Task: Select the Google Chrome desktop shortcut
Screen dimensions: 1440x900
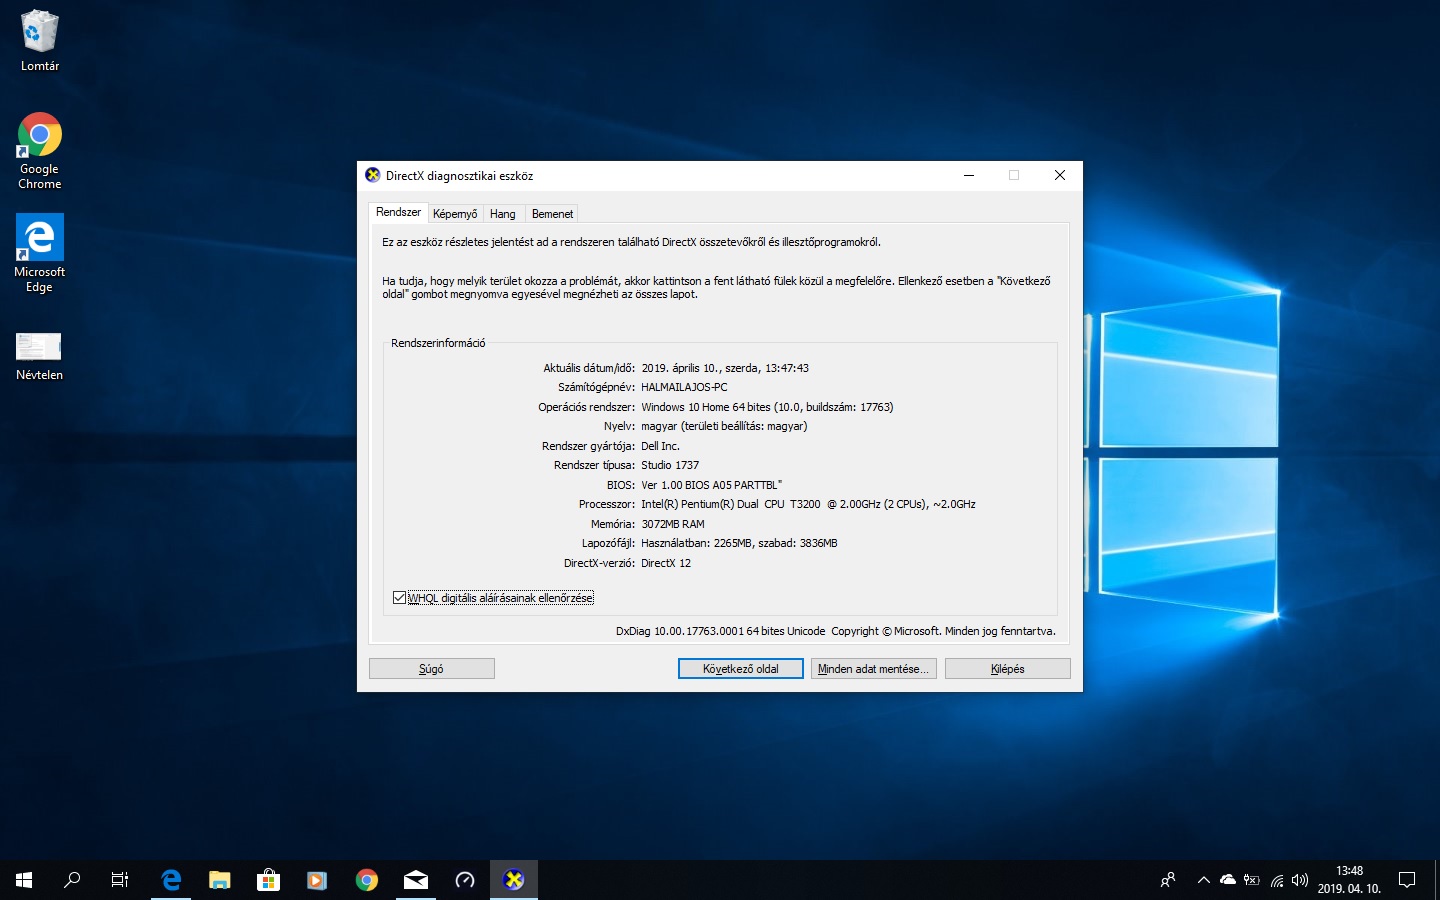Action: 39,151
